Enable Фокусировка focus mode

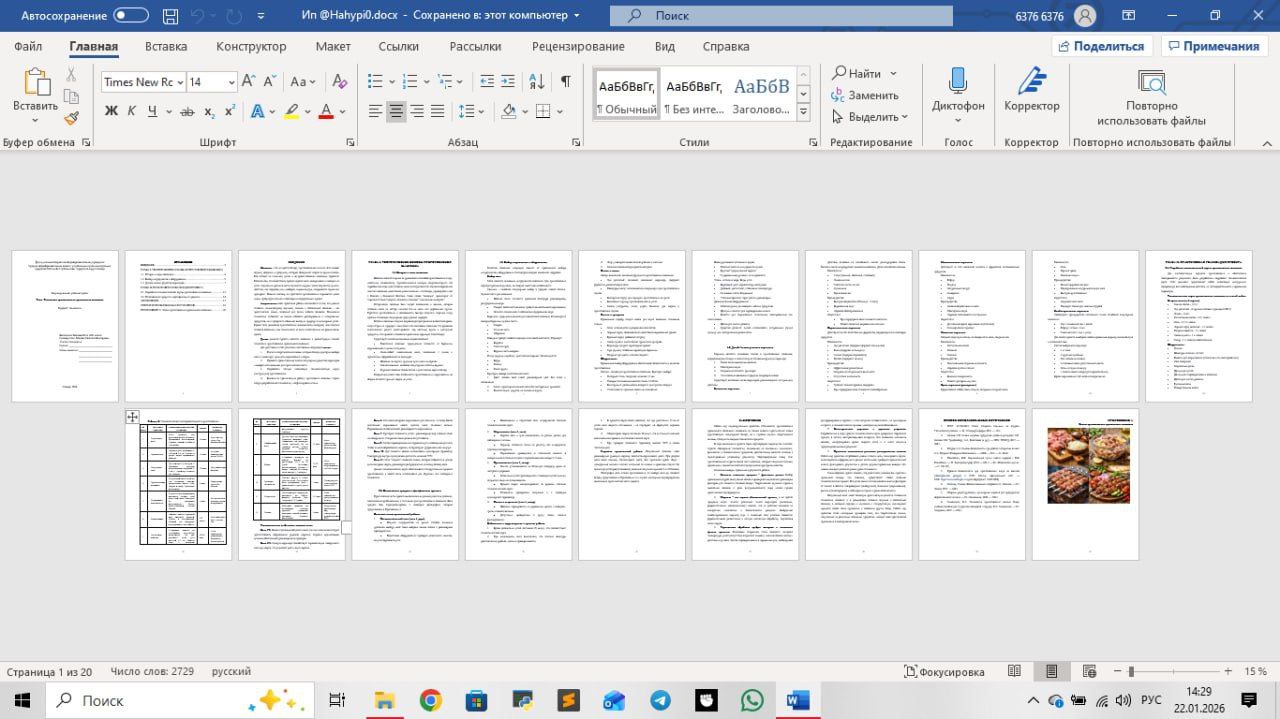pyautogui.click(x=942, y=672)
